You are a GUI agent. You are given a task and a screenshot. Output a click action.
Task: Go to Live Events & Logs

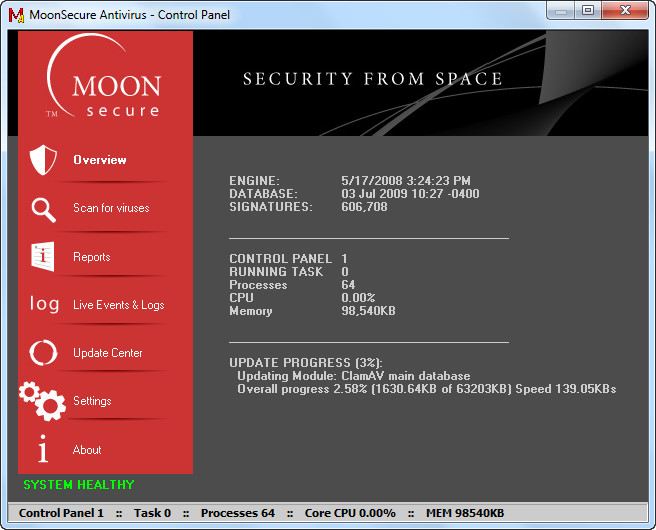click(x=119, y=305)
